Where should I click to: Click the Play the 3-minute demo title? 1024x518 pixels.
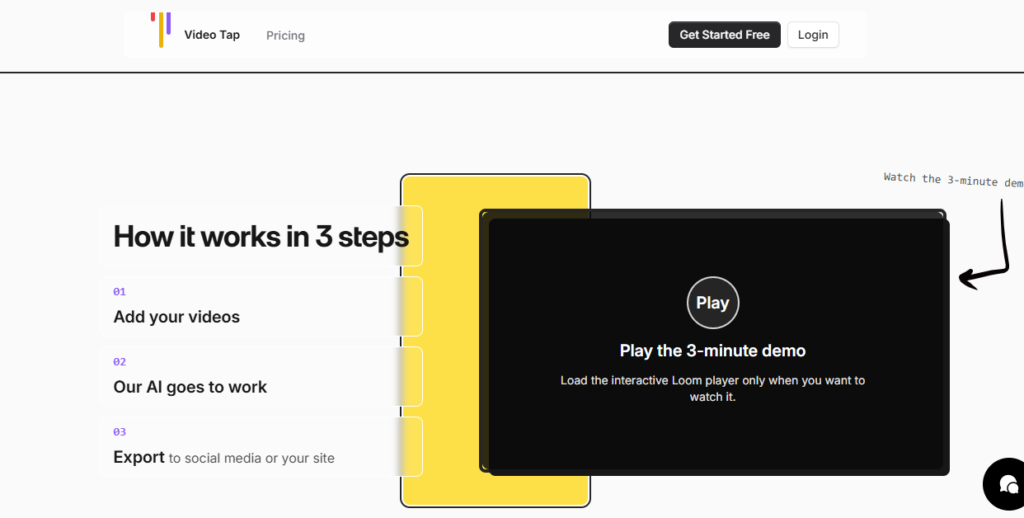712,351
